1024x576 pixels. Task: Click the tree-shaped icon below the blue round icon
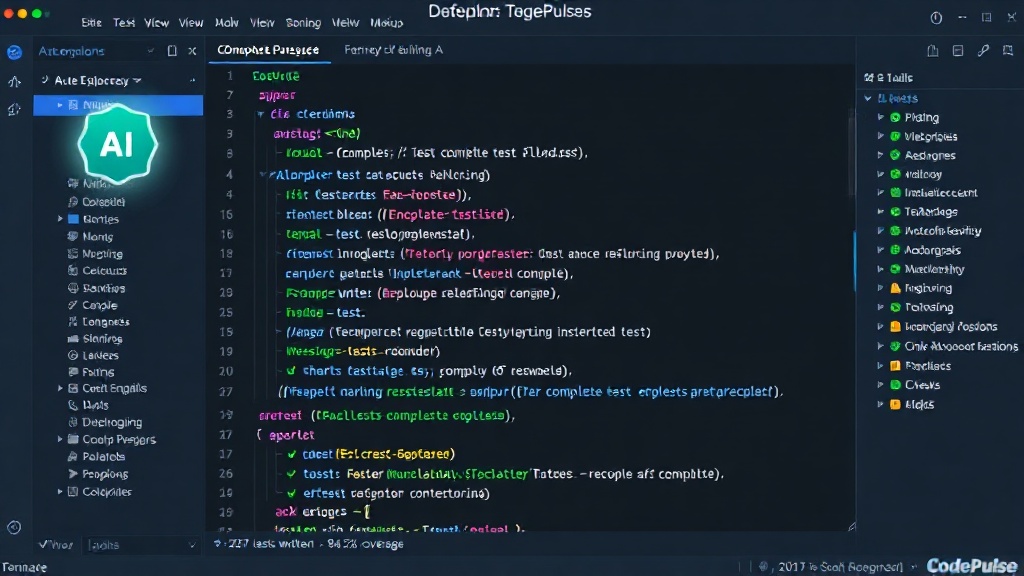[x=14, y=82]
